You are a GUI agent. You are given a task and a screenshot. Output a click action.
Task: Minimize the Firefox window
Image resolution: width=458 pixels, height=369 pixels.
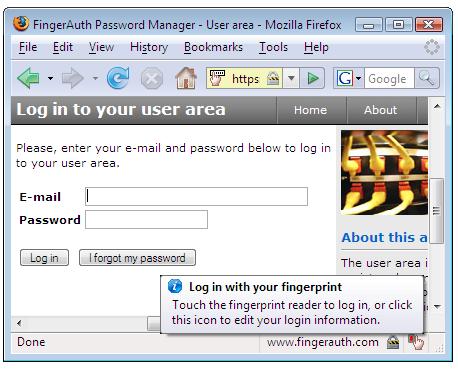coord(368,25)
